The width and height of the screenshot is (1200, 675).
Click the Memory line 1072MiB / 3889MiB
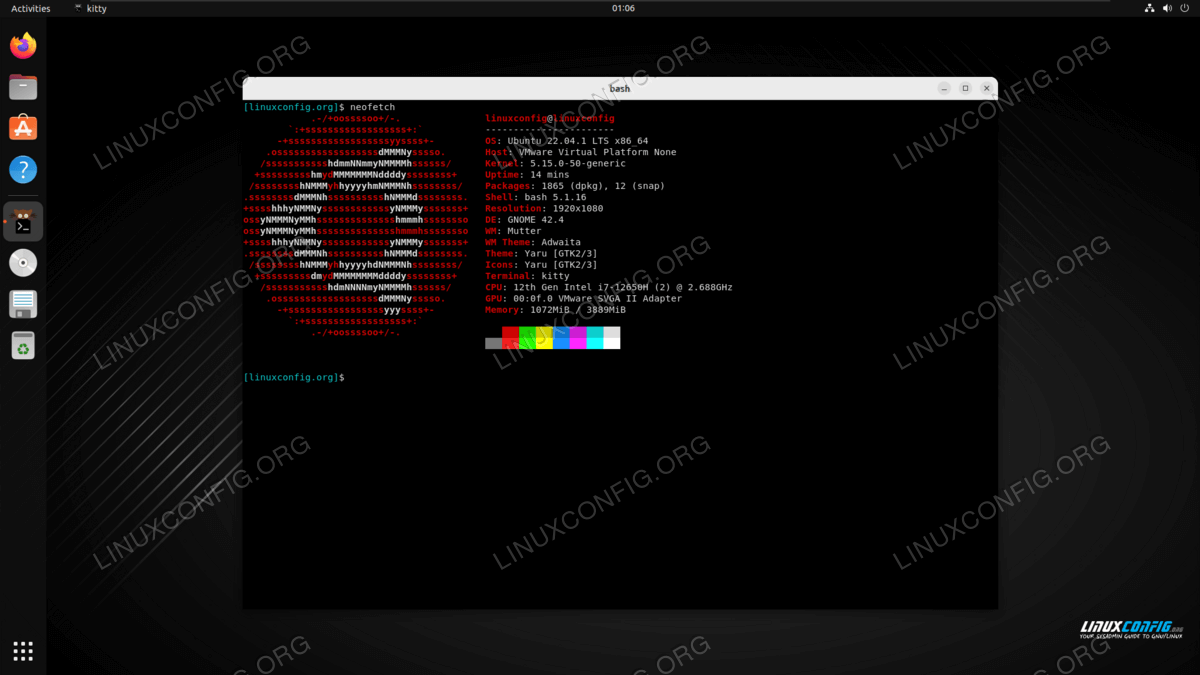click(558, 310)
